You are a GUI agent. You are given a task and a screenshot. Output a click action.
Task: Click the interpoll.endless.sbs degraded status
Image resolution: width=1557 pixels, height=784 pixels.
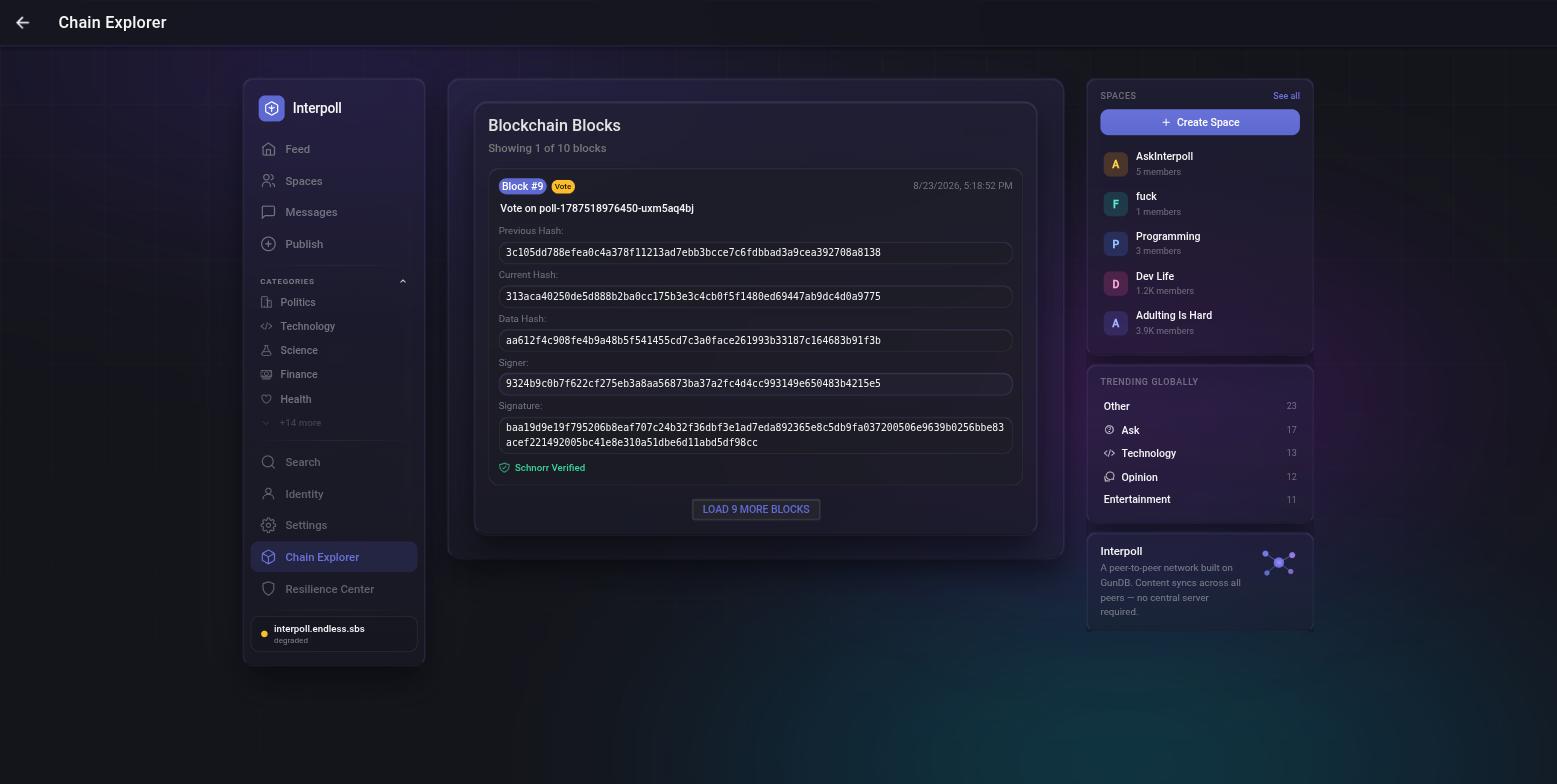(334, 634)
